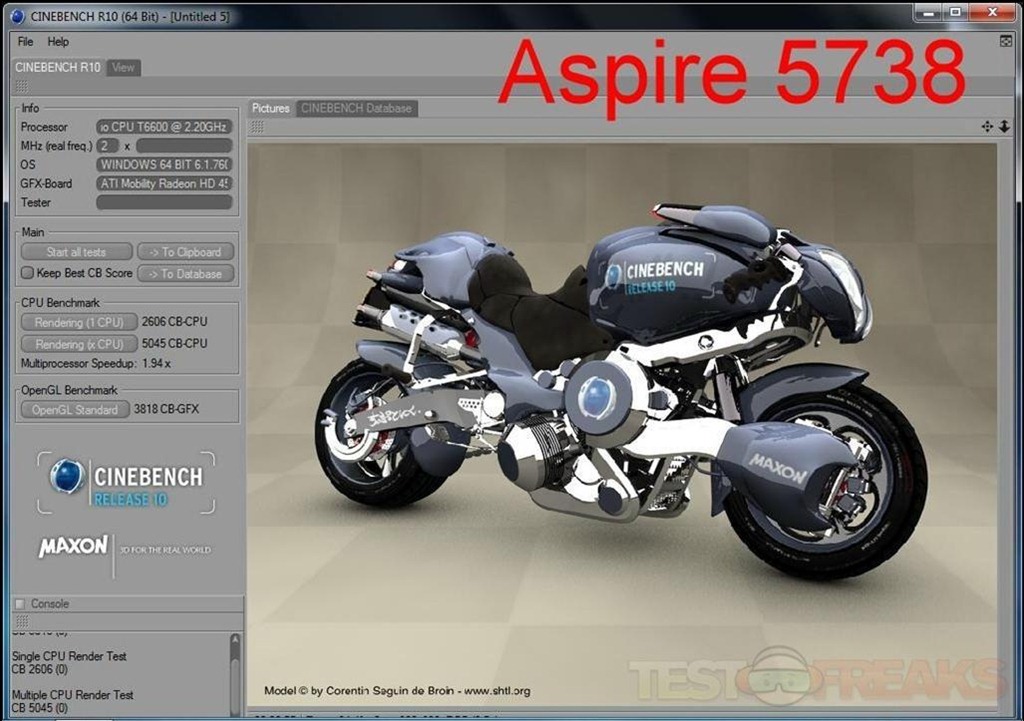Start the OpenGL Standard benchmark
This screenshot has height=721, width=1024.
(75, 410)
